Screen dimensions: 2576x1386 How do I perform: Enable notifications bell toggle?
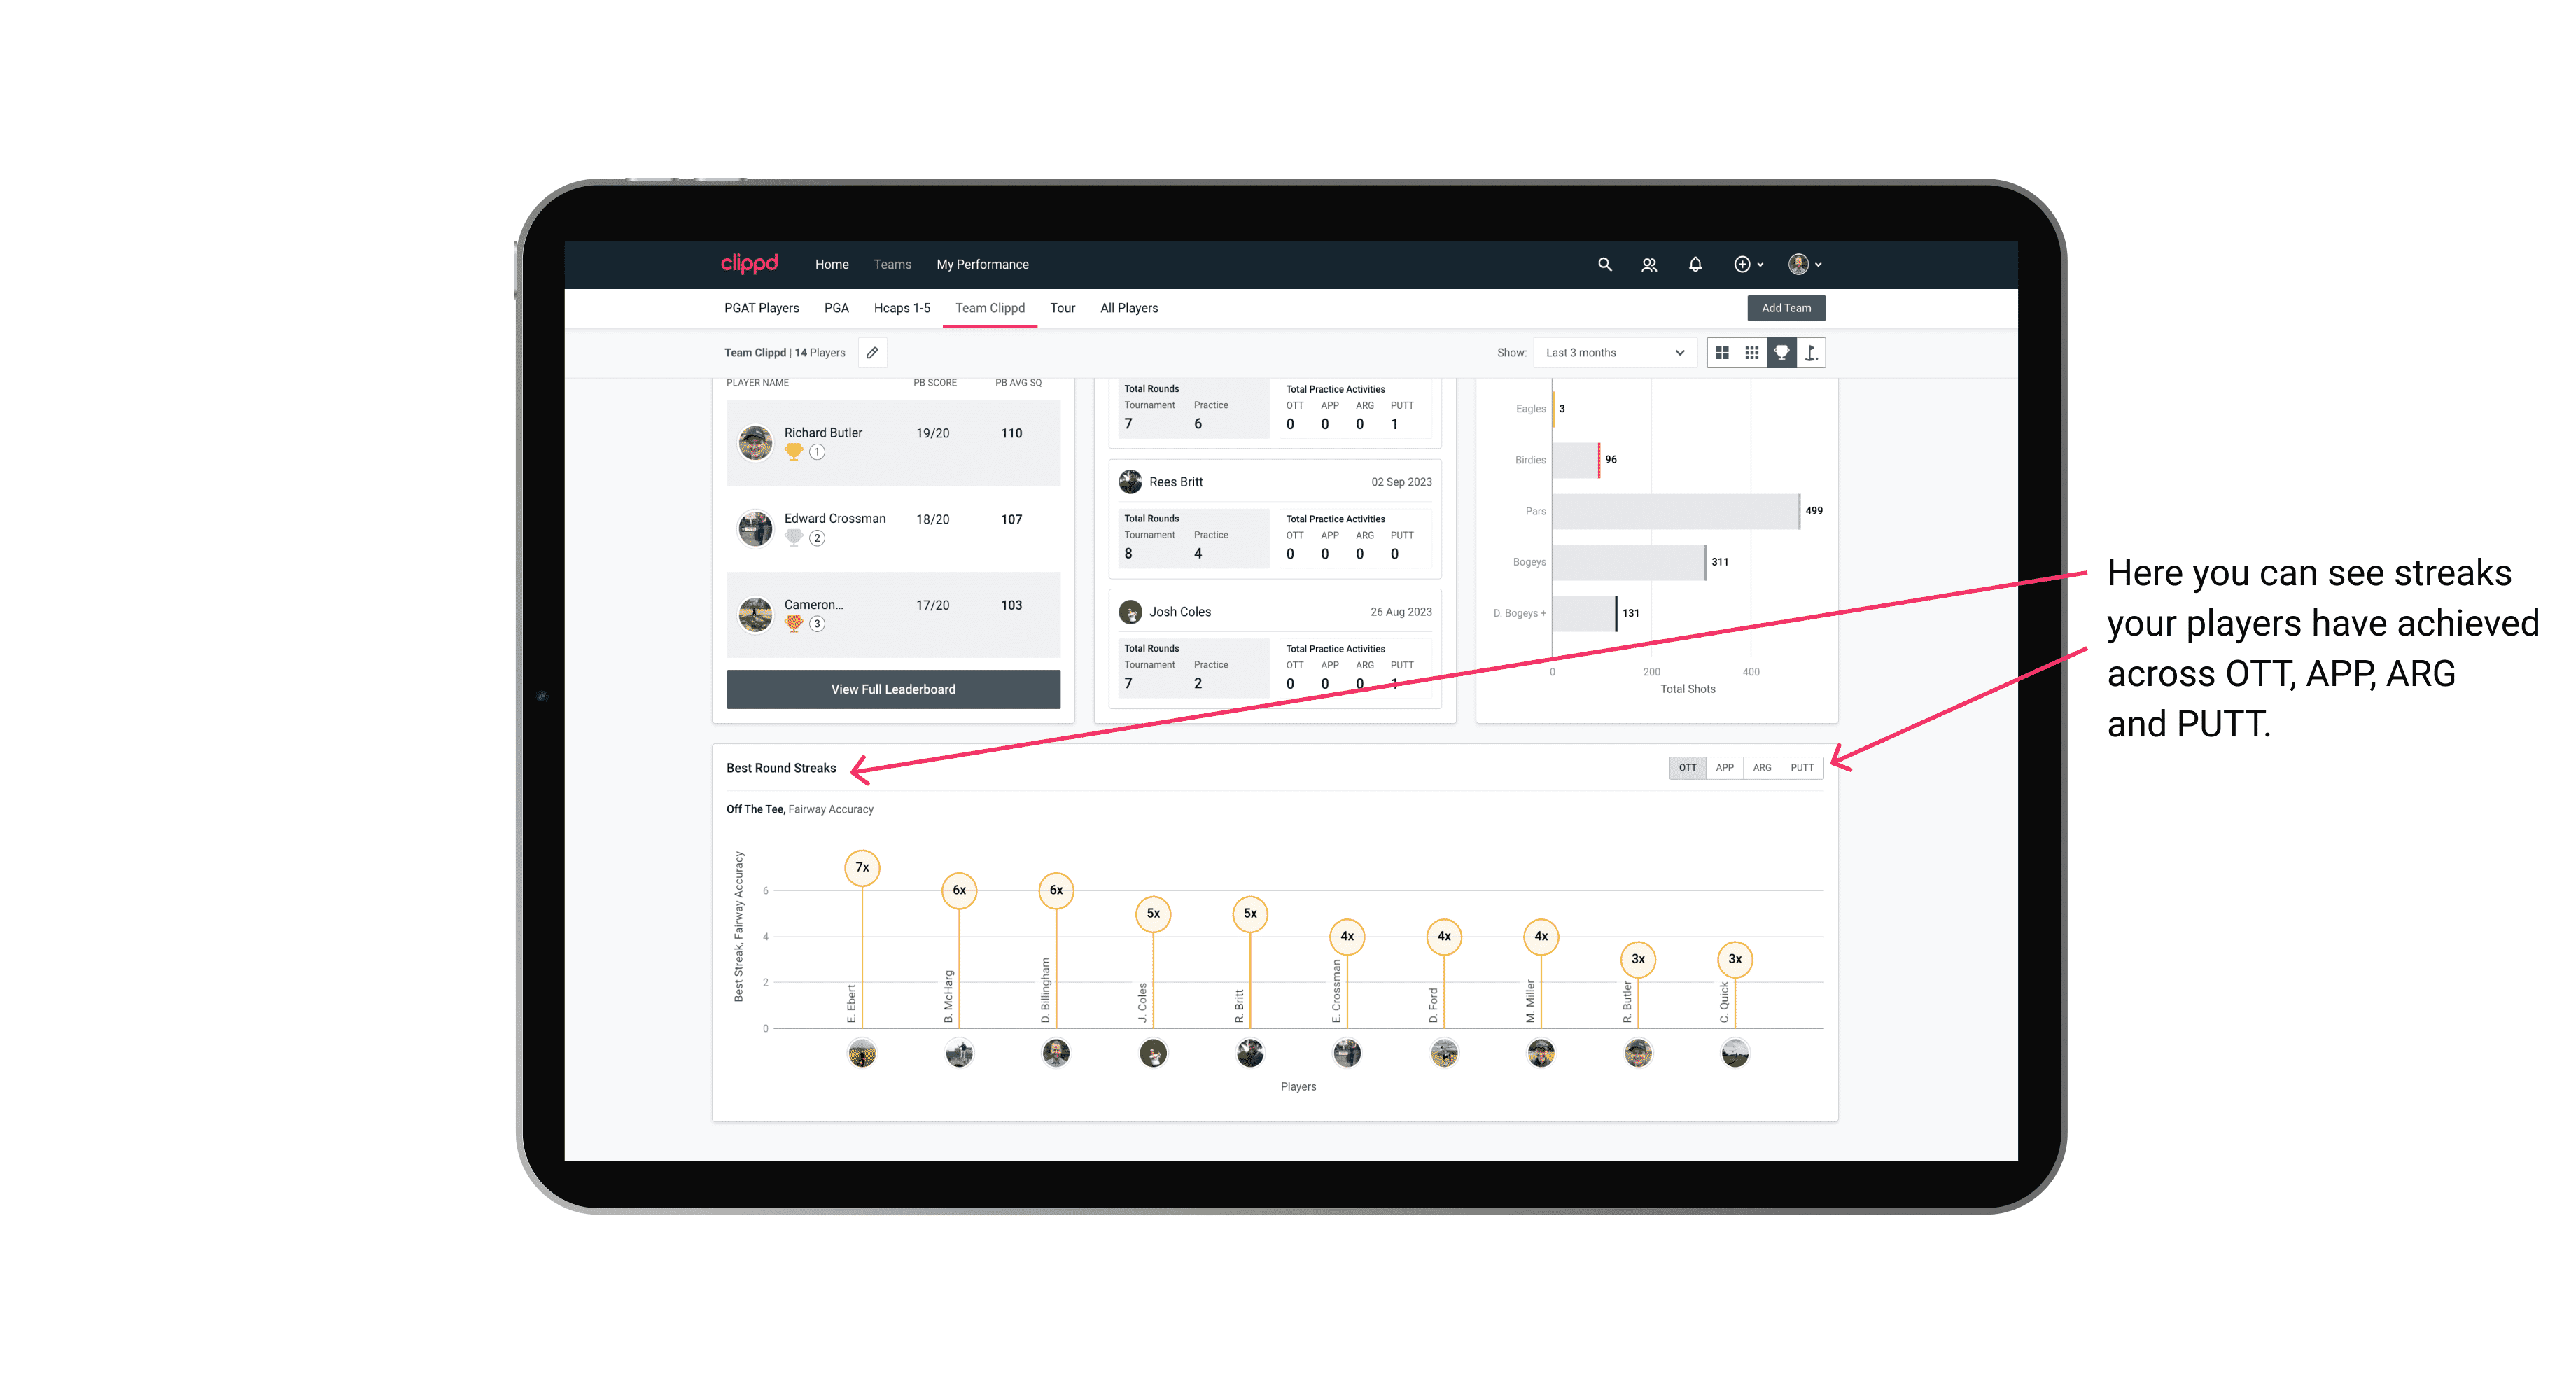pos(1694,265)
